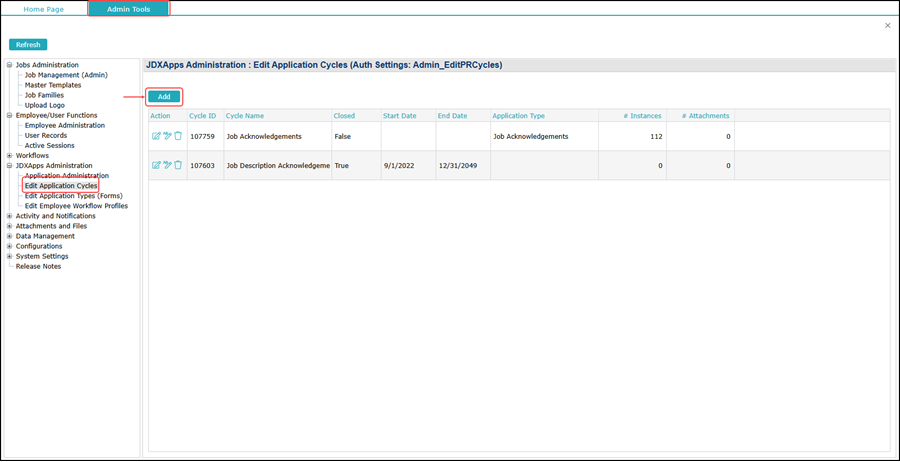Click edit icon for cycle 107759
The image size is (900, 462).
coord(156,136)
